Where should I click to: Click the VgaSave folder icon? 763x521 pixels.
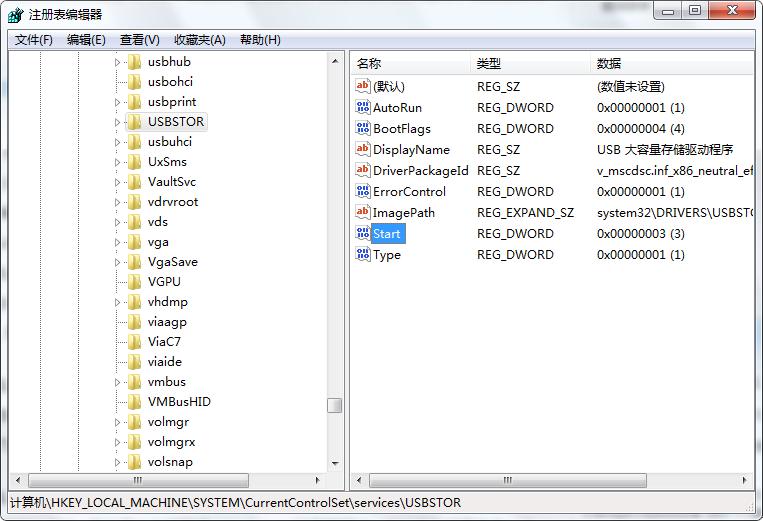(134, 262)
